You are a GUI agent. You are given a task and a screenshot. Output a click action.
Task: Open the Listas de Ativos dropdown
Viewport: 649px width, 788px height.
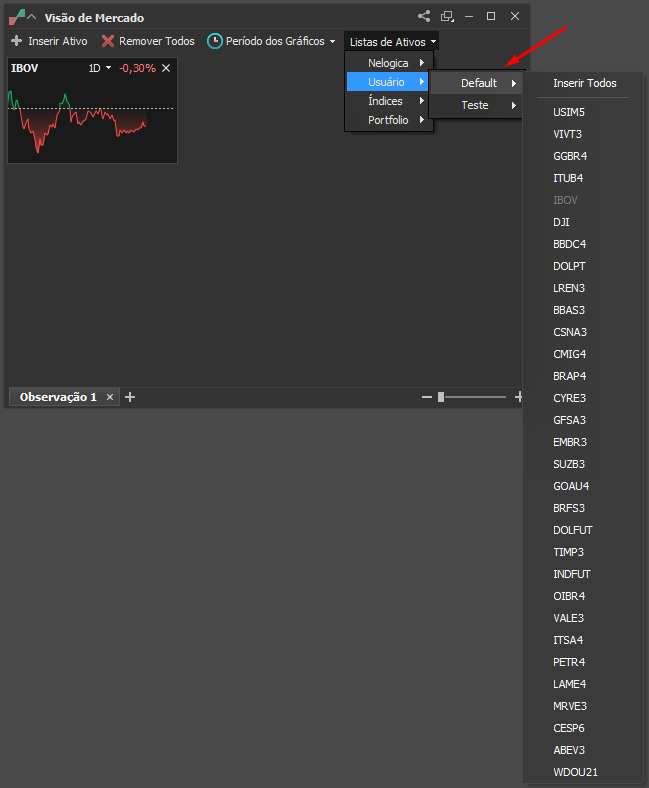click(392, 42)
